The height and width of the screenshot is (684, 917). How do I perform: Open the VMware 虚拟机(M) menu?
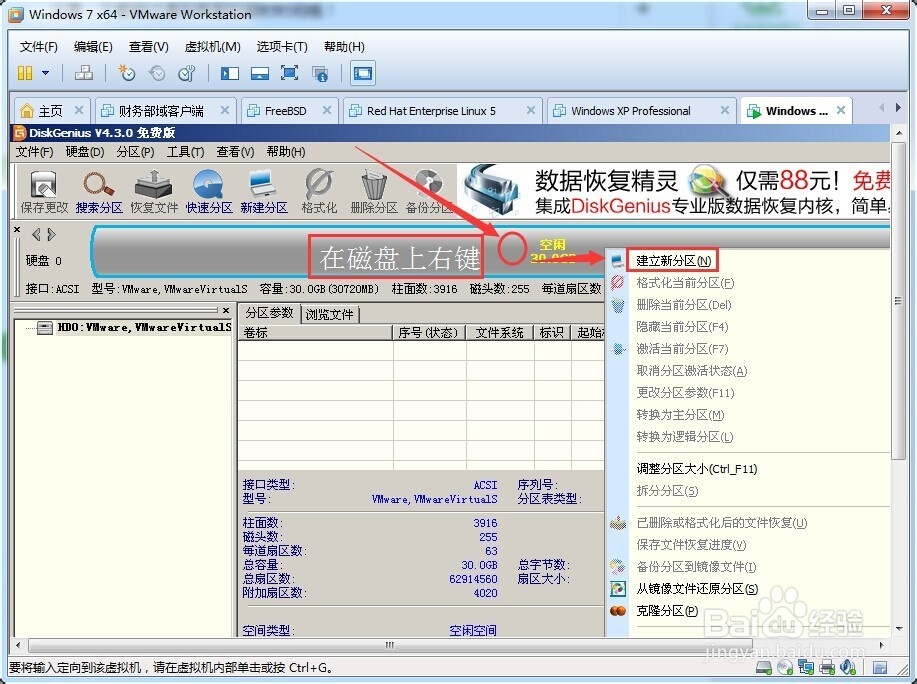tap(212, 47)
